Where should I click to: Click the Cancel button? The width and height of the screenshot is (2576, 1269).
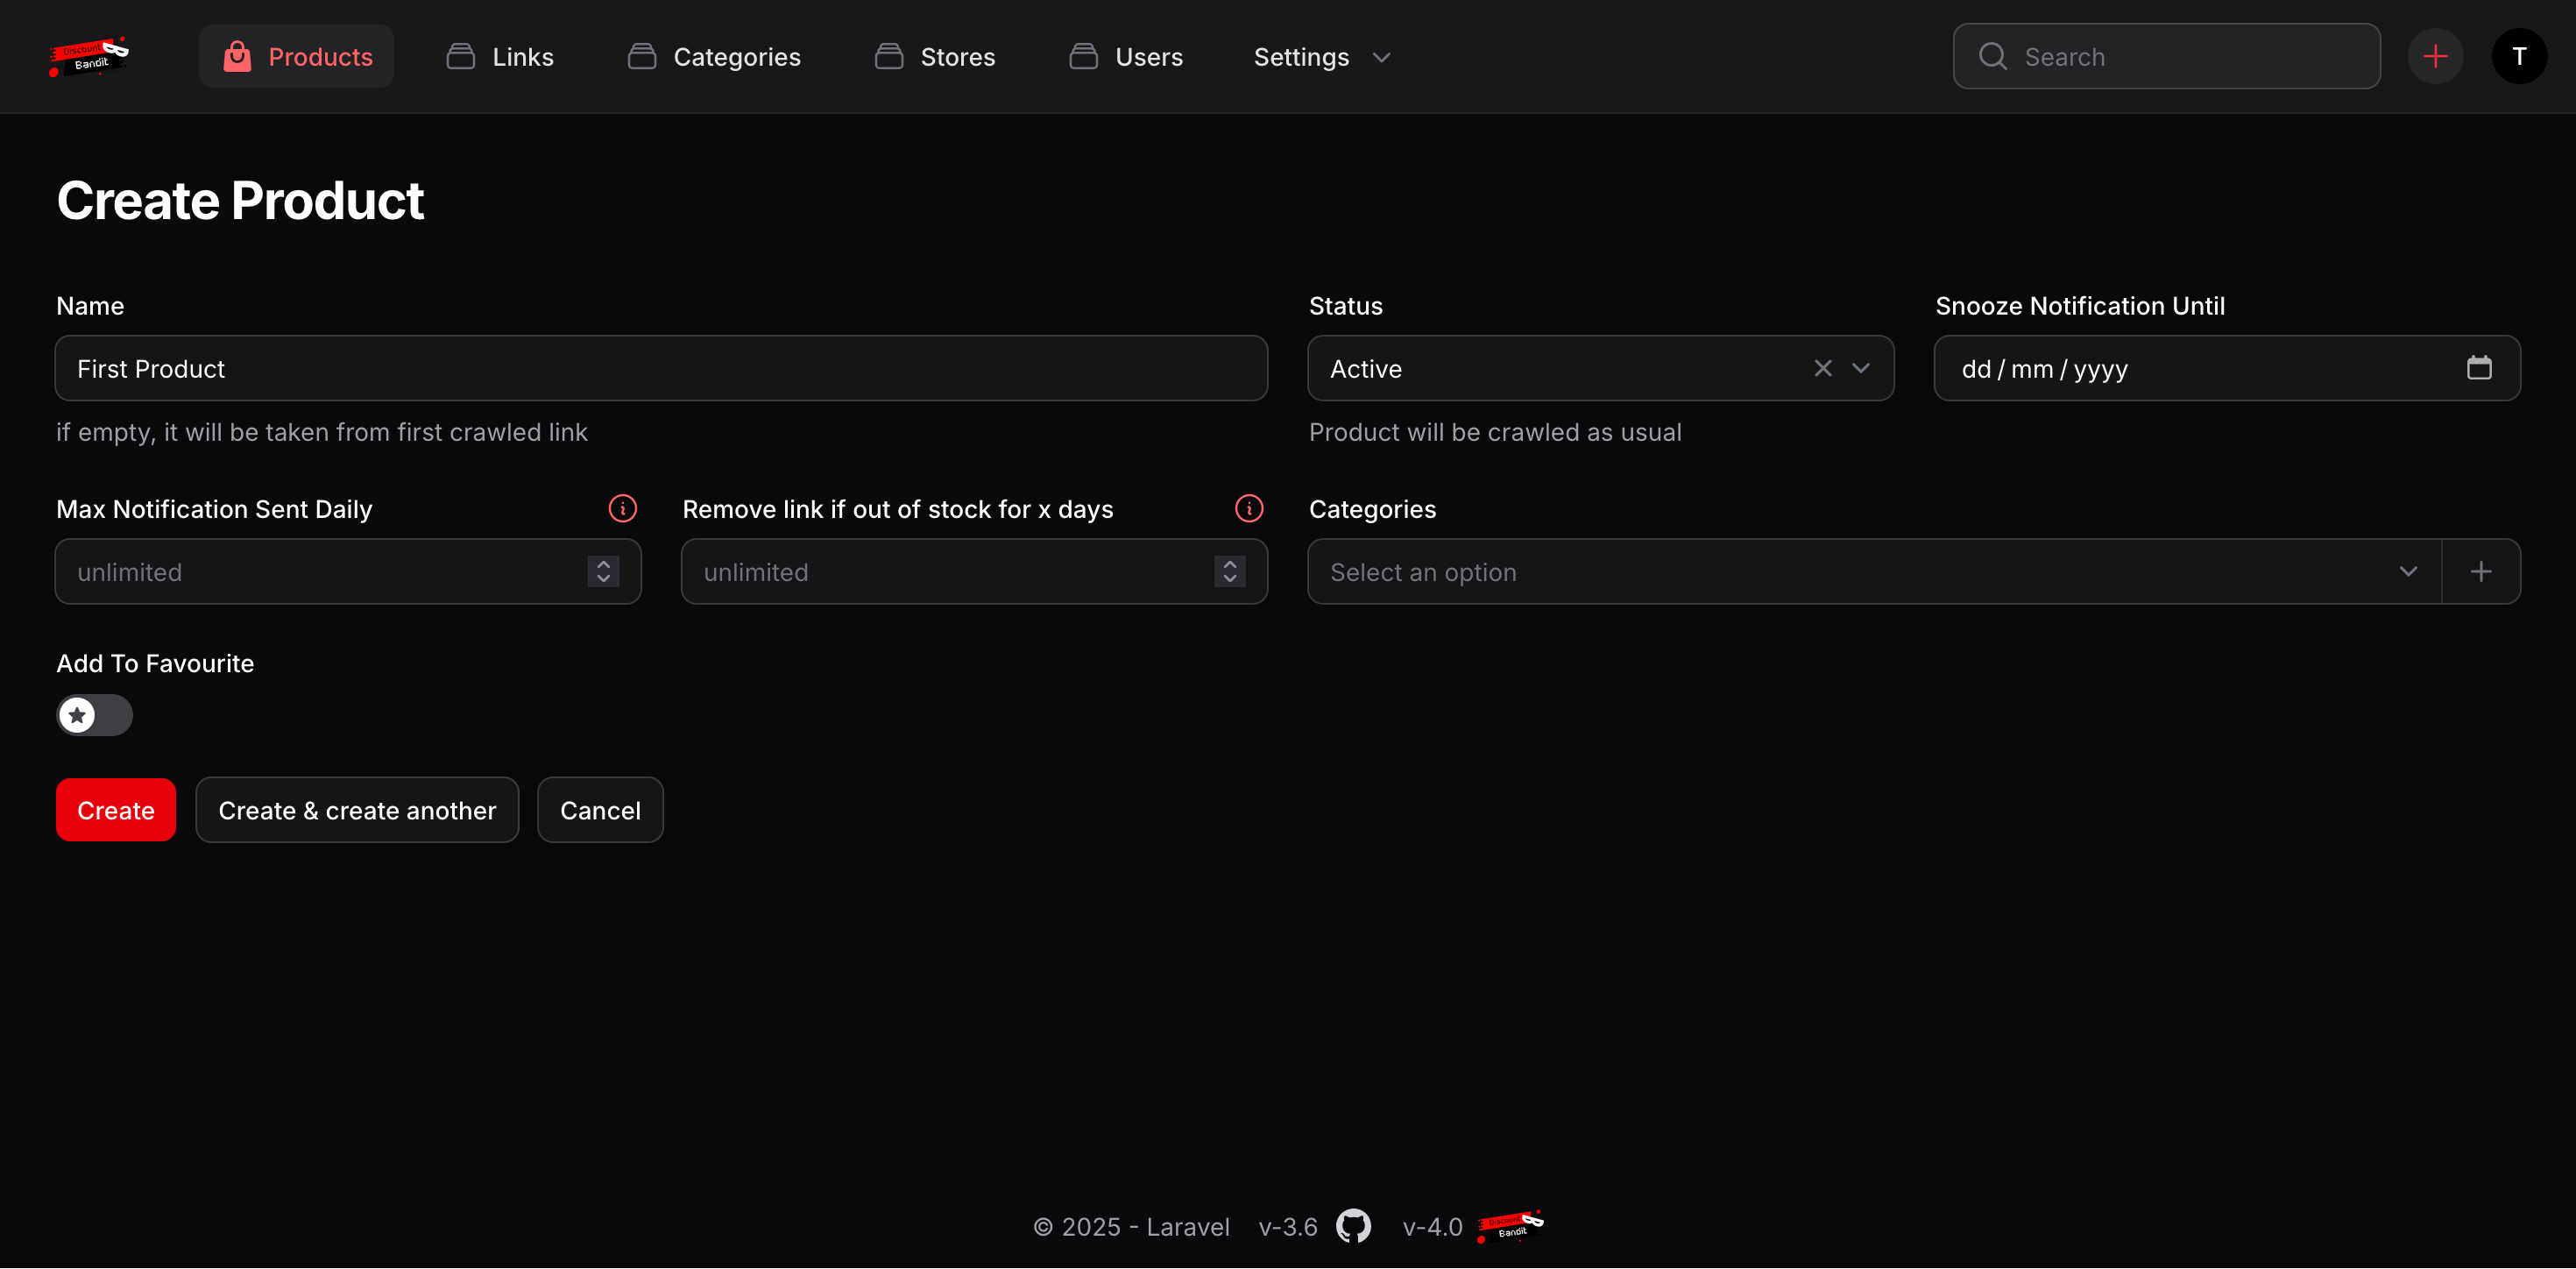pyautogui.click(x=600, y=810)
